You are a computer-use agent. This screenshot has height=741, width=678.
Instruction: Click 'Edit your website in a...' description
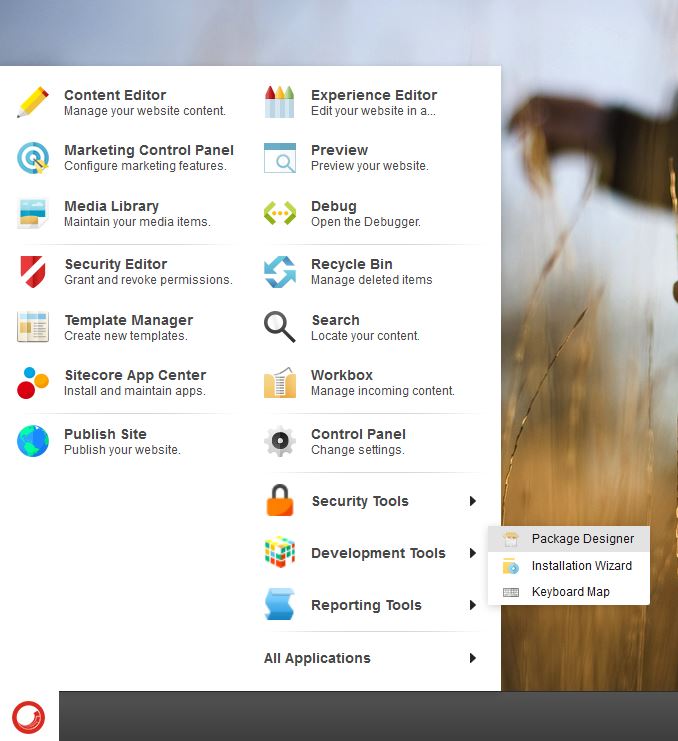click(373, 111)
